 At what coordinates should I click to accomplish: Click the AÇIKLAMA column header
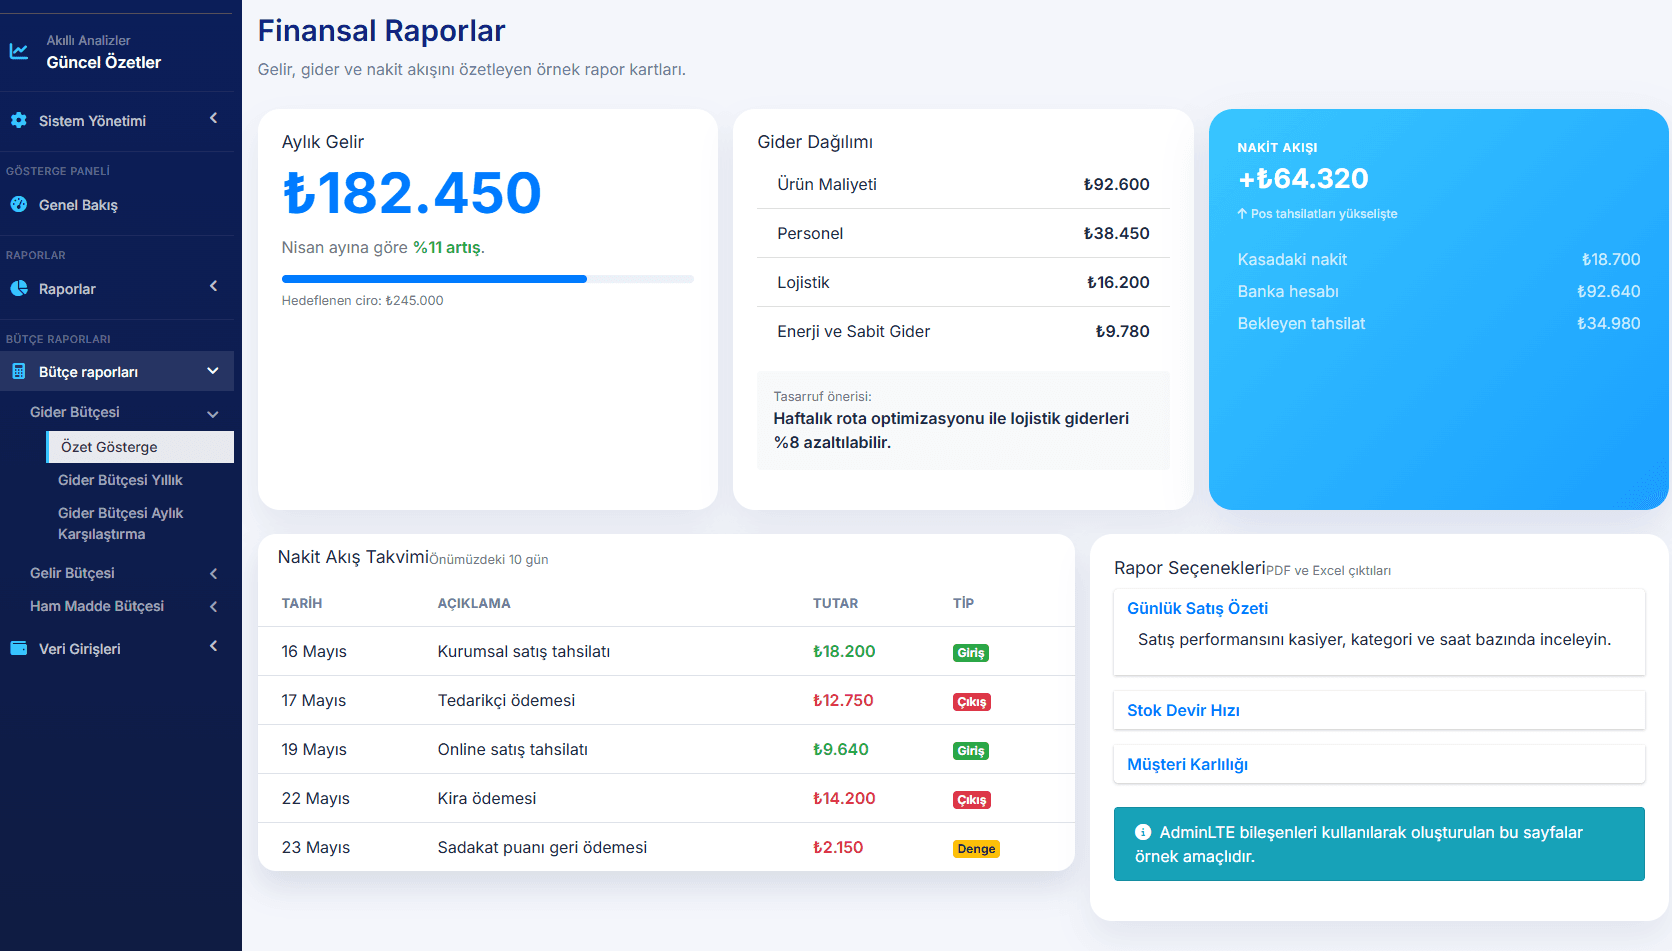click(474, 603)
